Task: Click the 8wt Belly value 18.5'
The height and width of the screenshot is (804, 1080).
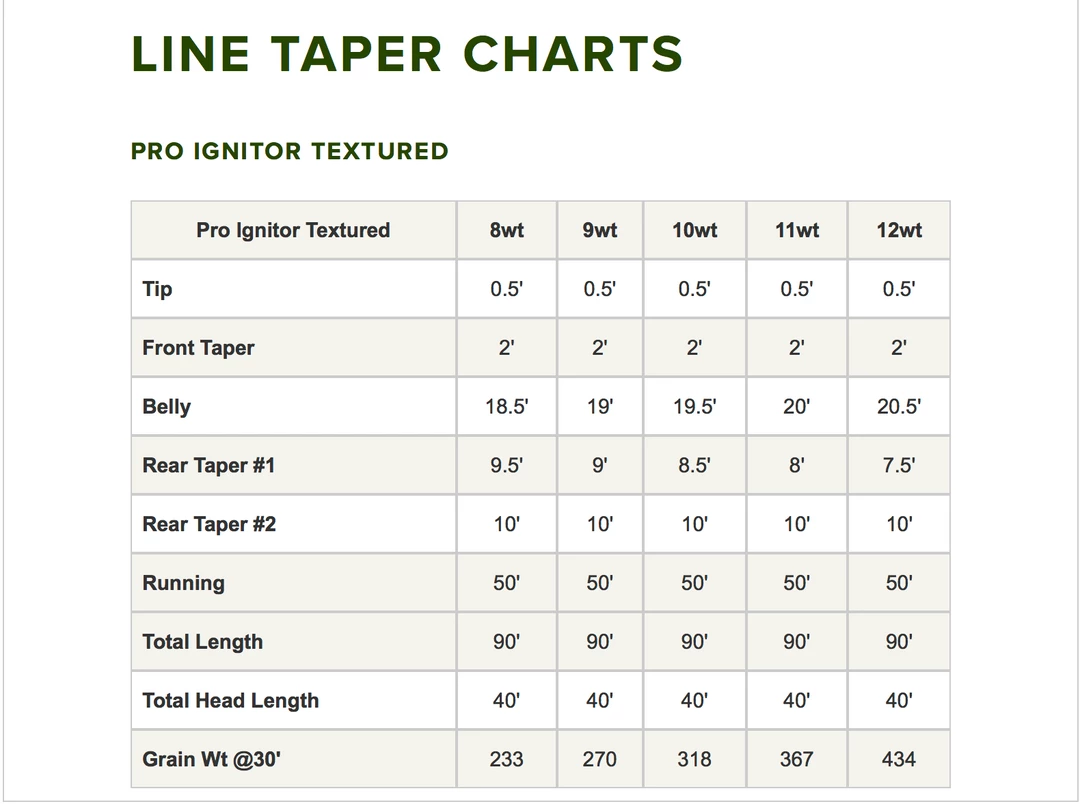Action: [x=506, y=407]
